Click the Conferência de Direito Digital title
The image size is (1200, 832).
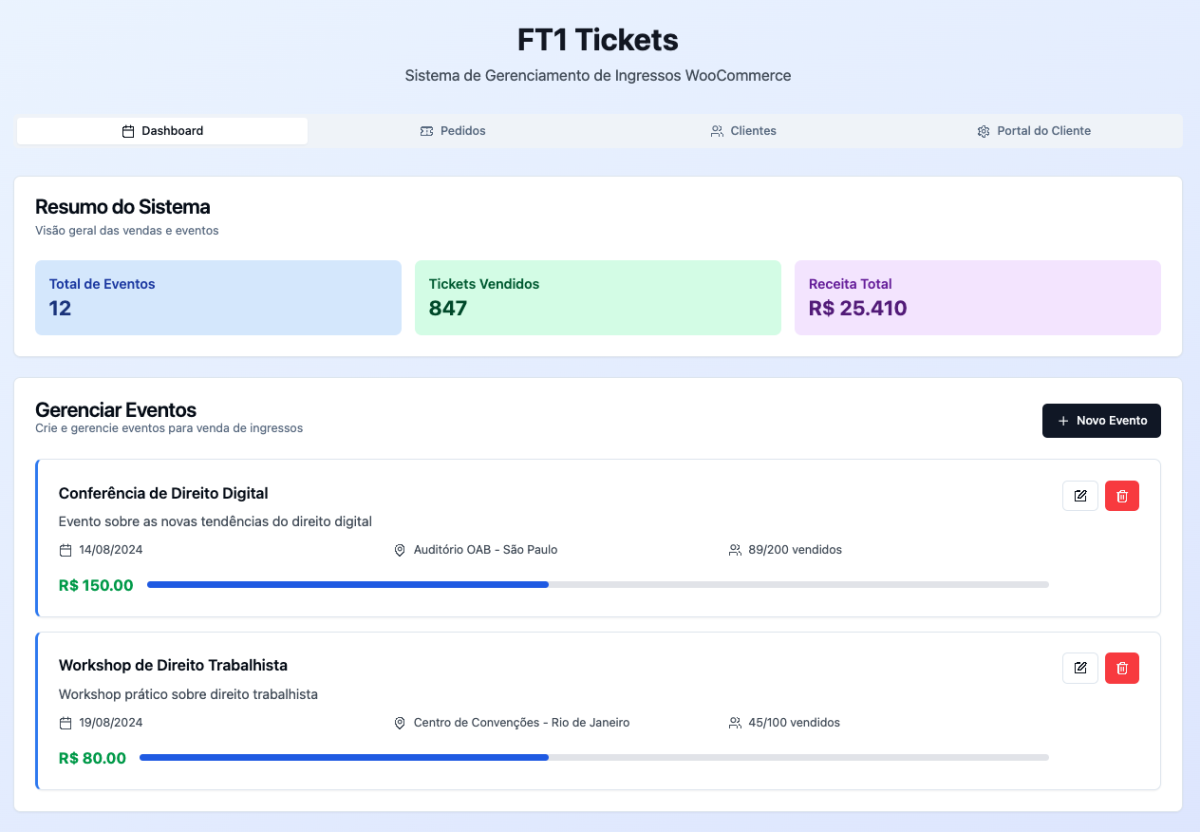click(x=163, y=493)
